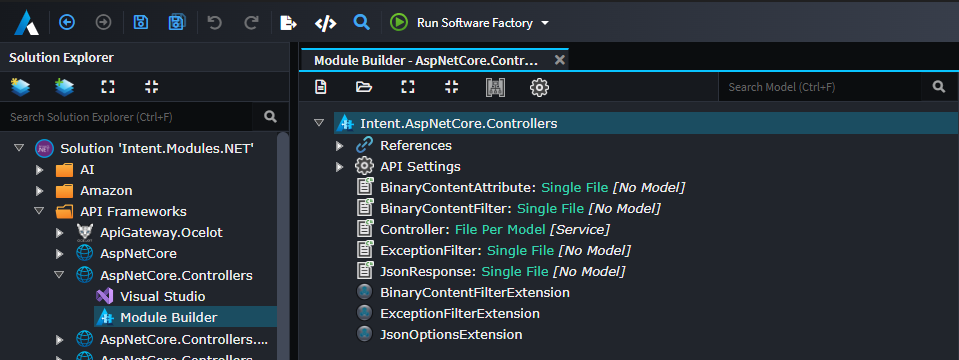Viewport: 959px width, 360px height.
Task: Click first stacked layers icon in Solution Explorer
Action: click(x=20, y=87)
